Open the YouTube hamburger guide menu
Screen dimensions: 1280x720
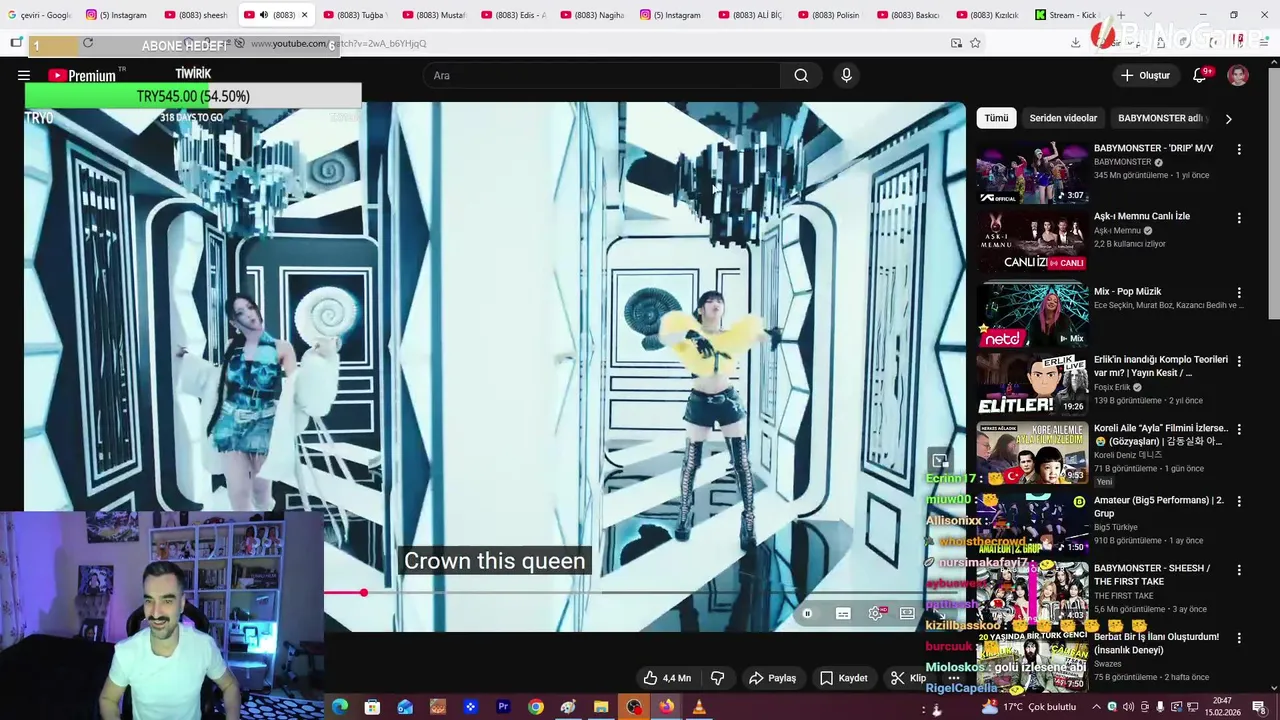(24, 75)
